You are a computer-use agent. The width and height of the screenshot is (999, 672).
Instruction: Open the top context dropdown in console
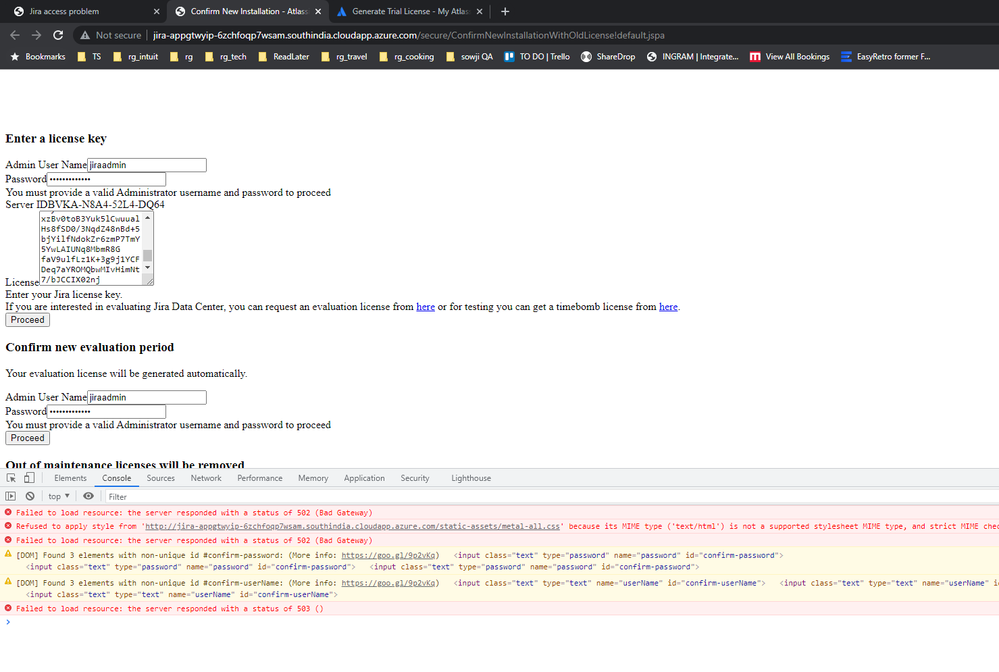point(59,496)
